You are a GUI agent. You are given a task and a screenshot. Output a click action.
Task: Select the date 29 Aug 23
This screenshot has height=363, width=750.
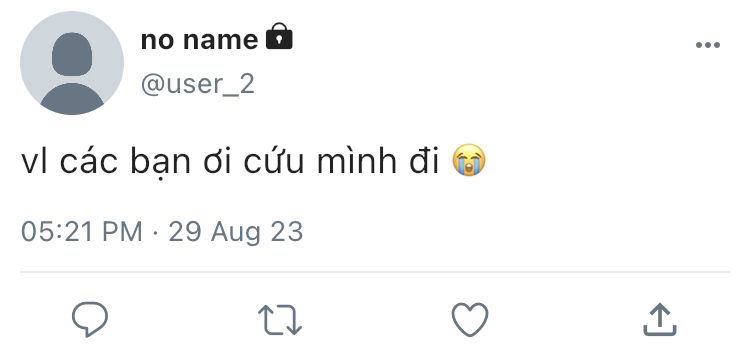236,231
